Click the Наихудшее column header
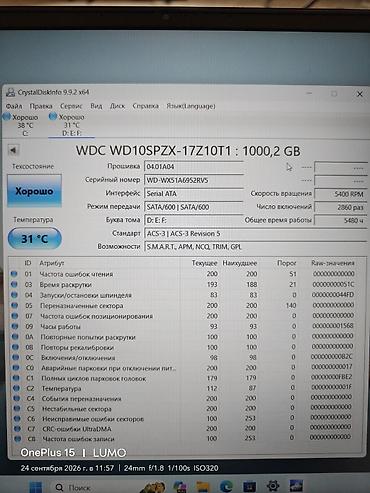370x493 pixels. (240, 263)
